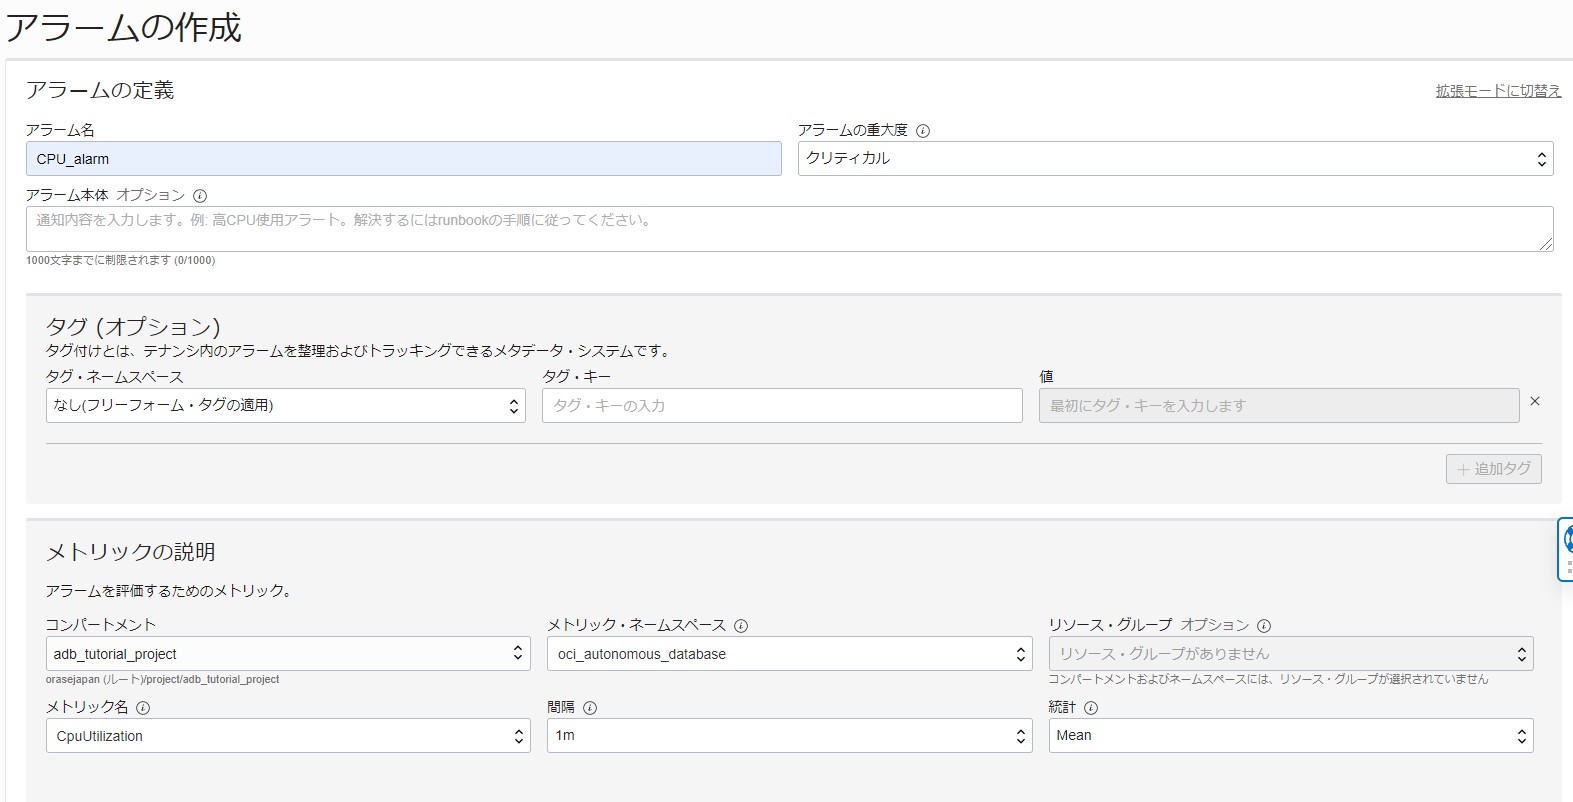Image resolution: width=1573 pixels, height=802 pixels.
Task: Open the リソース・グループ dropdown
Action: tap(1291, 654)
